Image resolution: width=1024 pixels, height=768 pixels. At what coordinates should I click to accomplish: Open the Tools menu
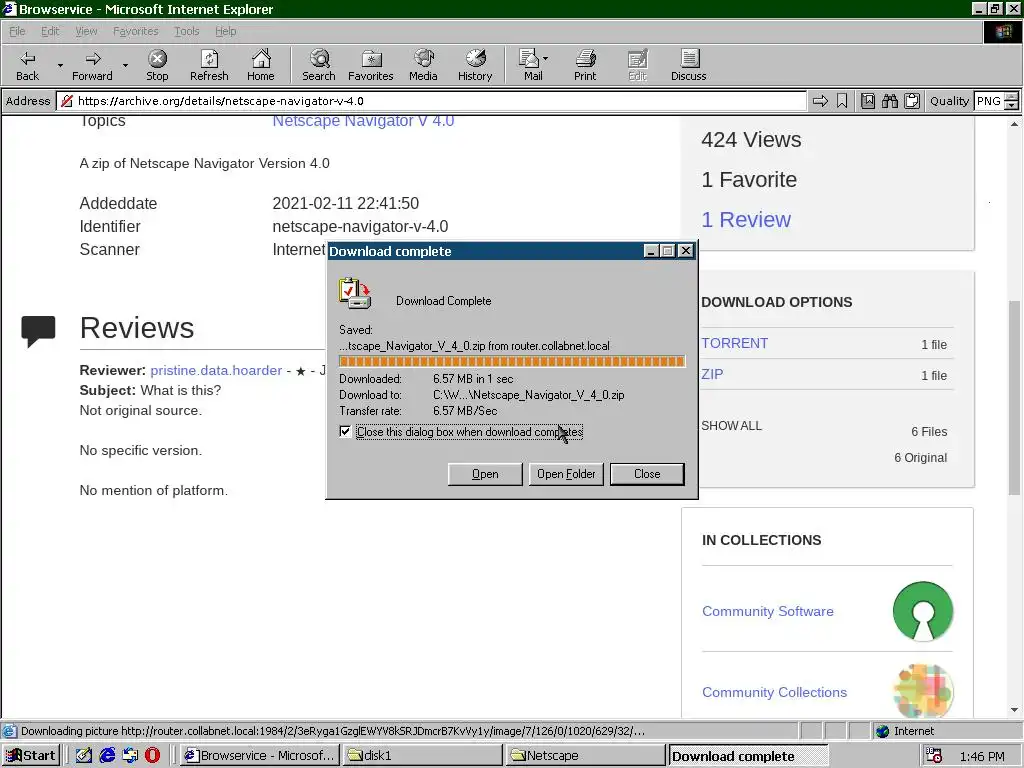click(187, 31)
